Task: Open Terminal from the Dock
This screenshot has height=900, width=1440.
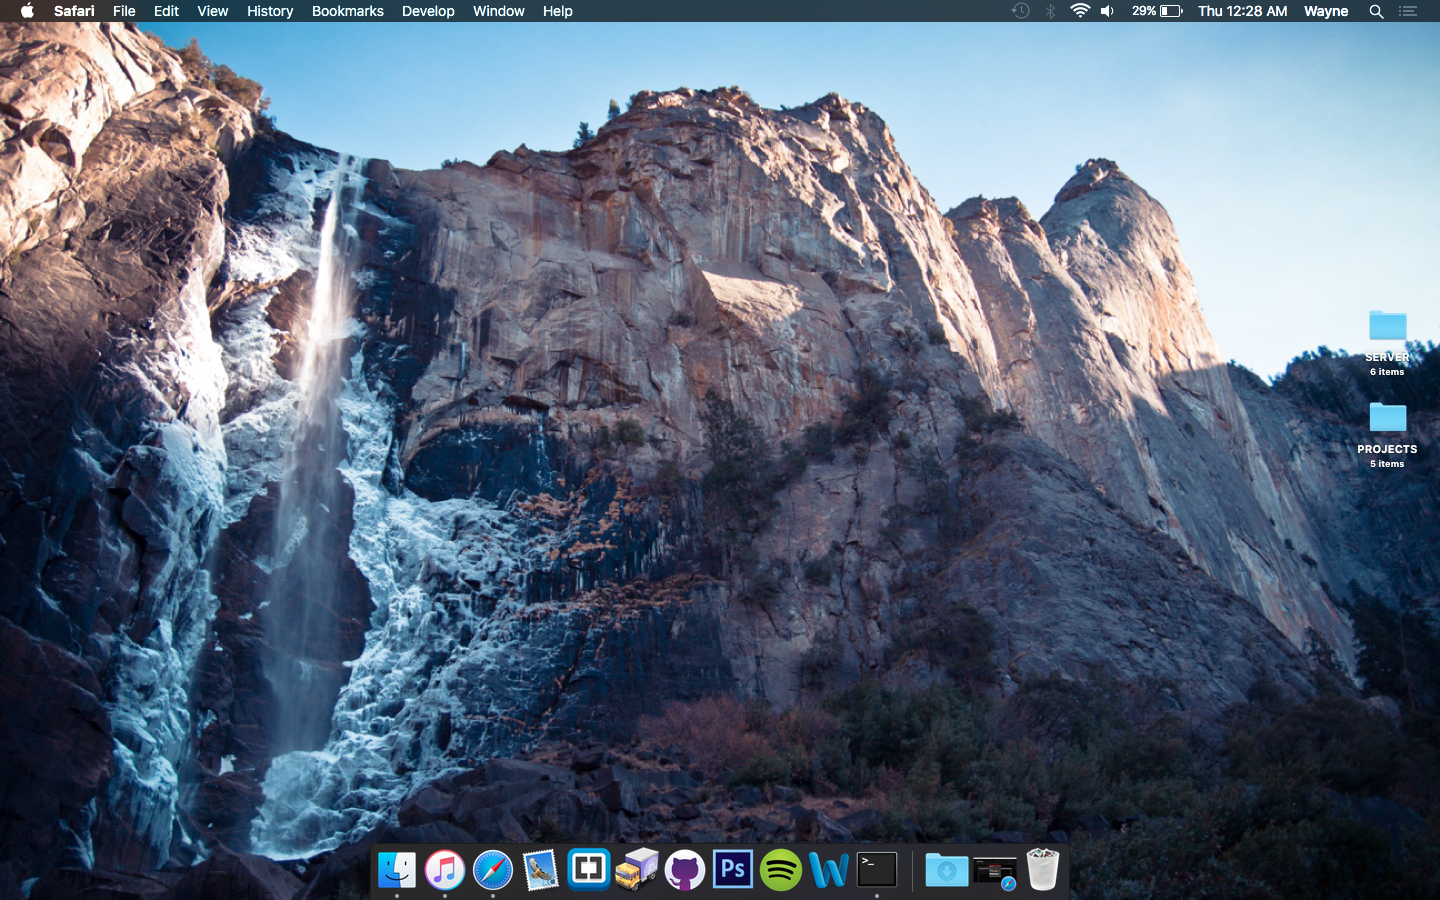Action: pos(877,869)
